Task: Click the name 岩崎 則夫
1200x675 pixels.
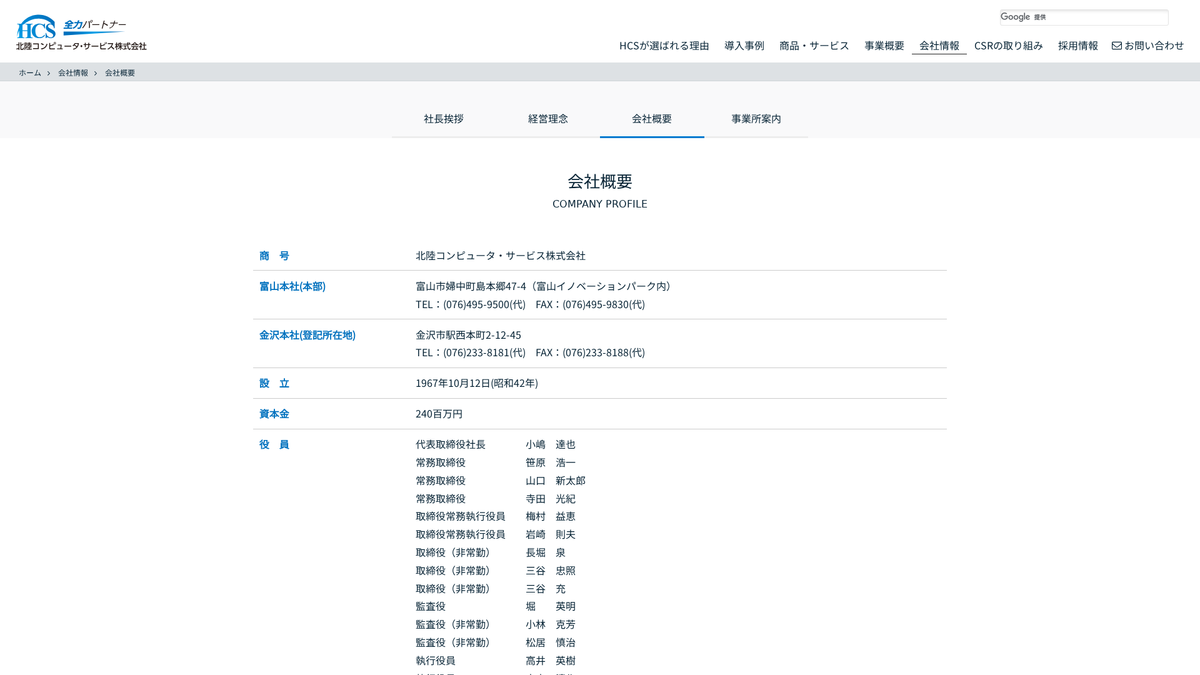Action: pos(551,534)
